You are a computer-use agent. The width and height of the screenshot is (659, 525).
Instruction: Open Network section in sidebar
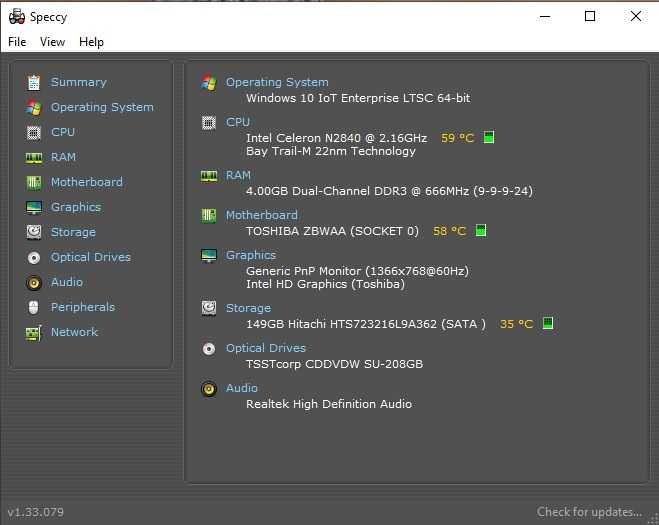point(74,332)
